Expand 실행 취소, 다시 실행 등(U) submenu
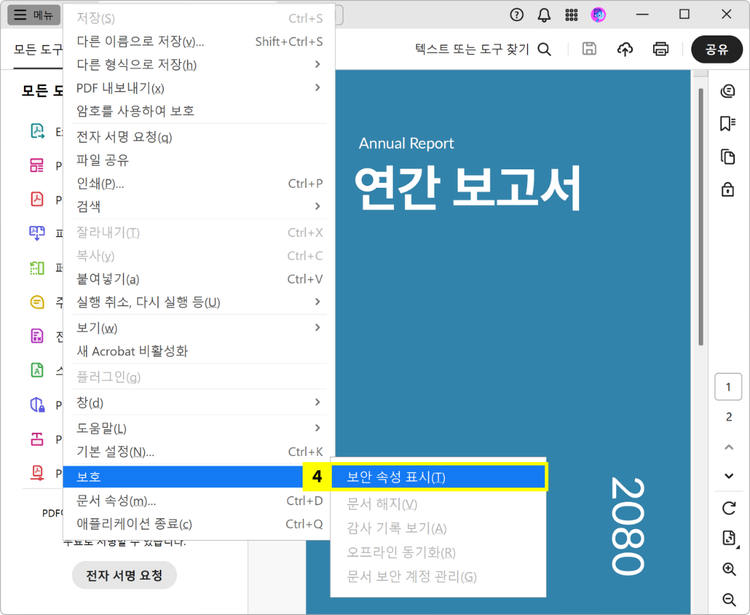The image size is (750, 615). pyautogui.click(x=199, y=302)
